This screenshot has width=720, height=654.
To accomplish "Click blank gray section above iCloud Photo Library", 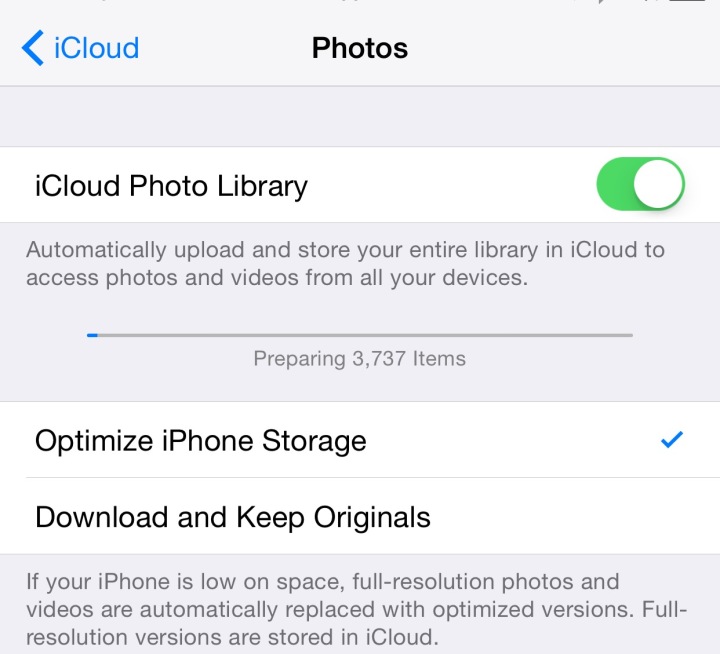I will click(x=360, y=116).
